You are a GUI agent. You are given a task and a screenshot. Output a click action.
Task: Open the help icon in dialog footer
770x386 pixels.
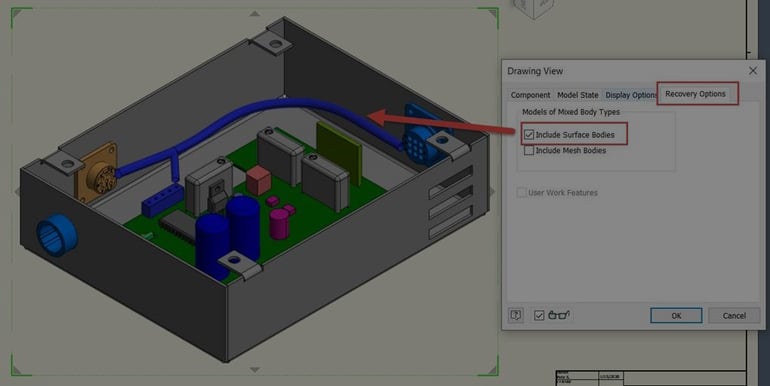click(x=516, y=315)
